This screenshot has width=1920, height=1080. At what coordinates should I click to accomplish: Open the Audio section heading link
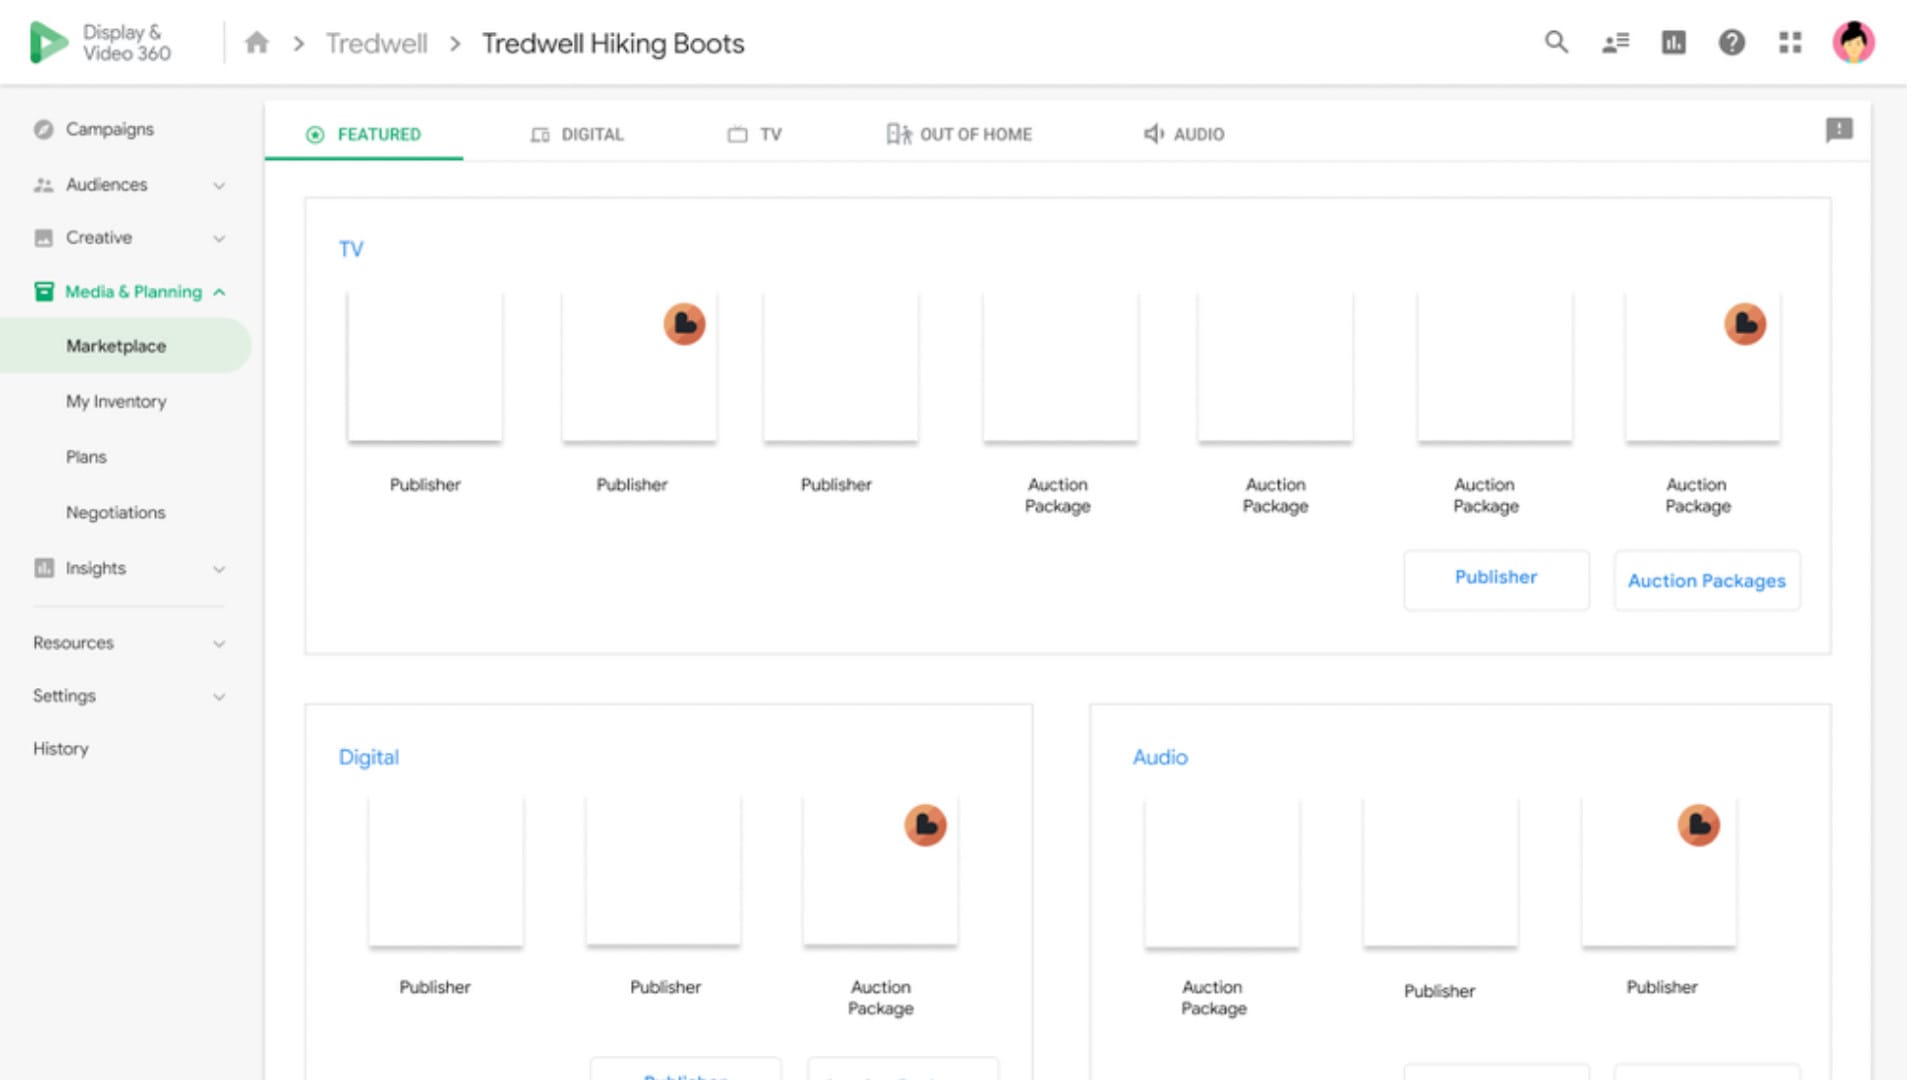pyautogui.click(x=1160, y=757)
